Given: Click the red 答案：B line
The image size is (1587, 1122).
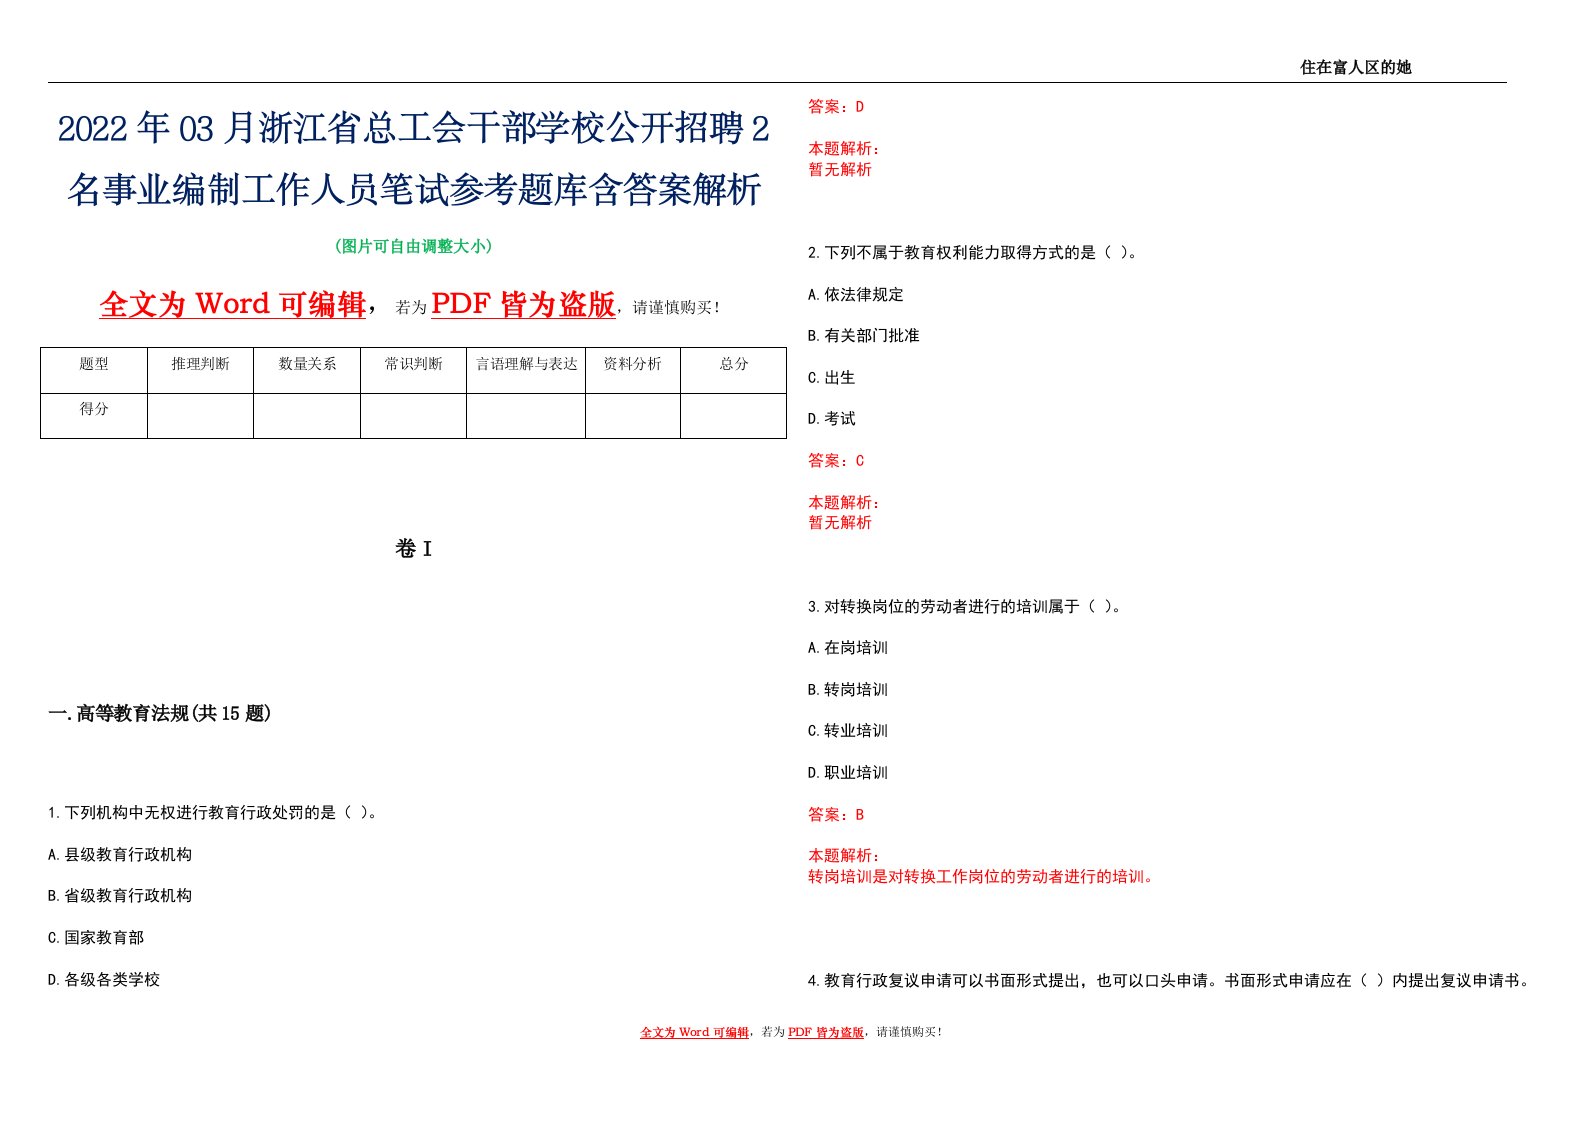Looking at the screenshot, I should (836, 815).
